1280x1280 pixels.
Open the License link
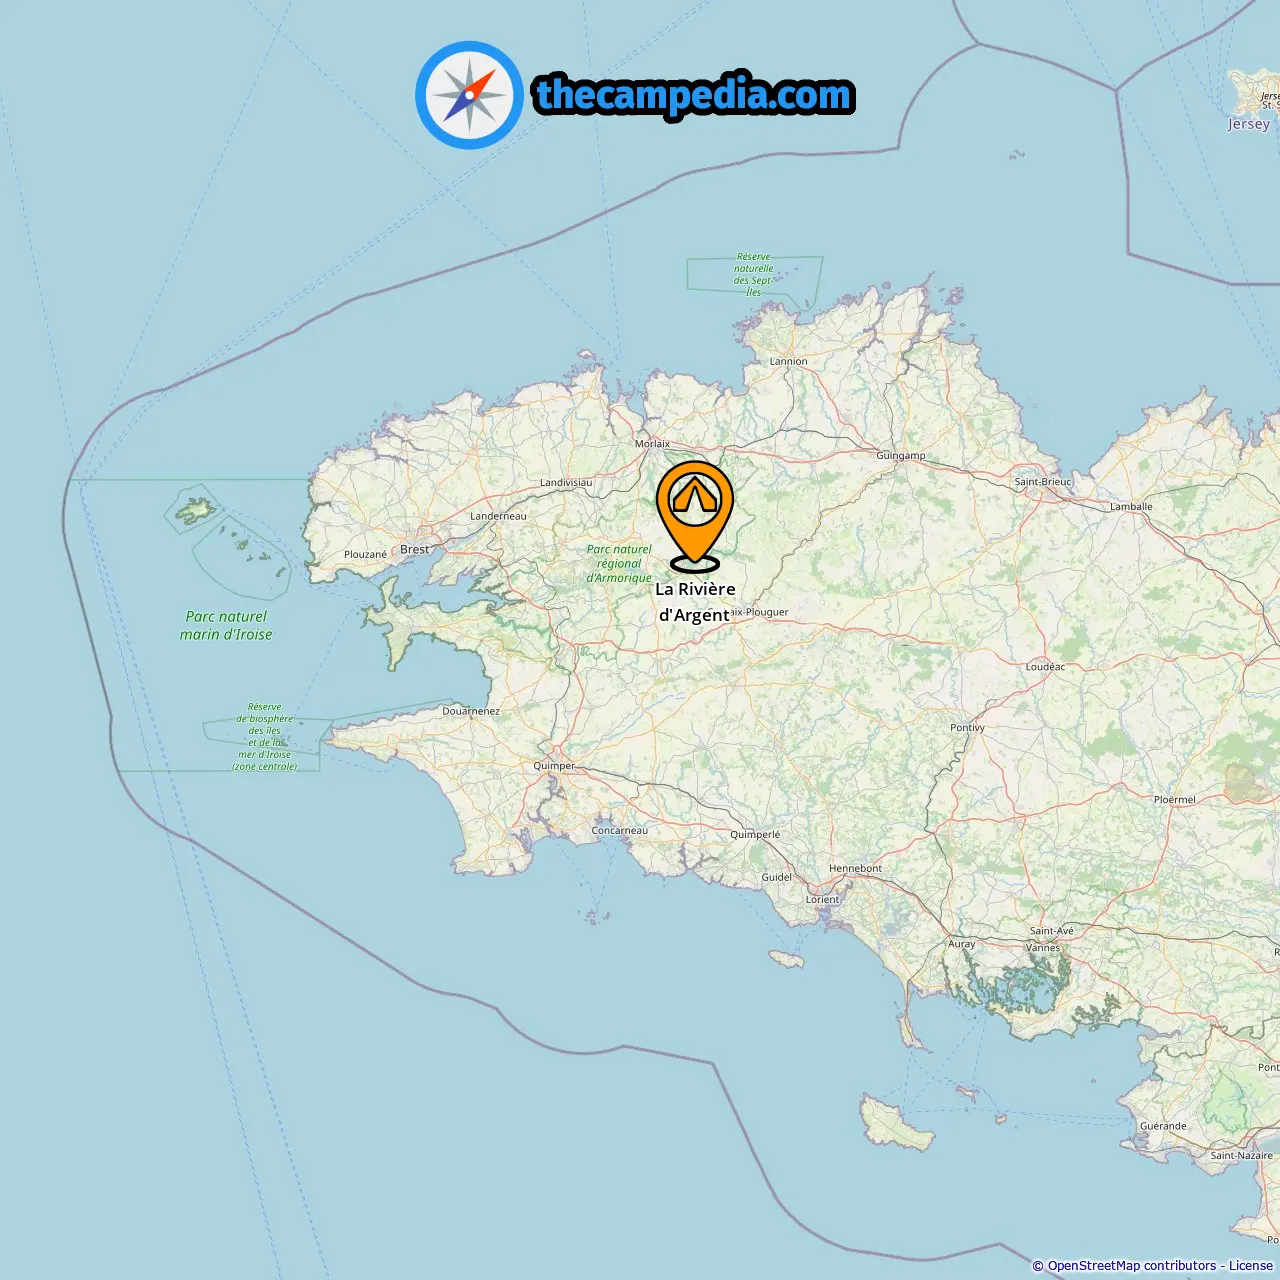[x=1251, y=1266]
